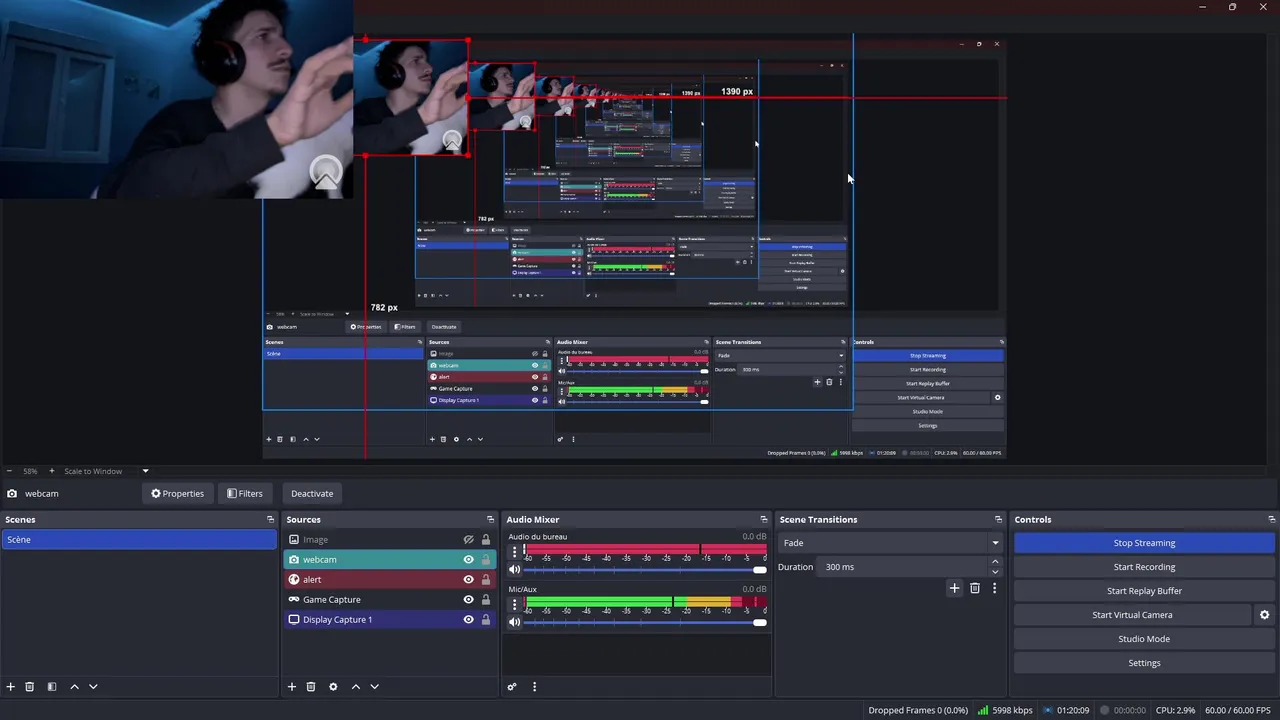The height and width of the screenshot is (720, 1280).
Task: Open Audio du bureau track options dots
Action: [x=515, y=552]
